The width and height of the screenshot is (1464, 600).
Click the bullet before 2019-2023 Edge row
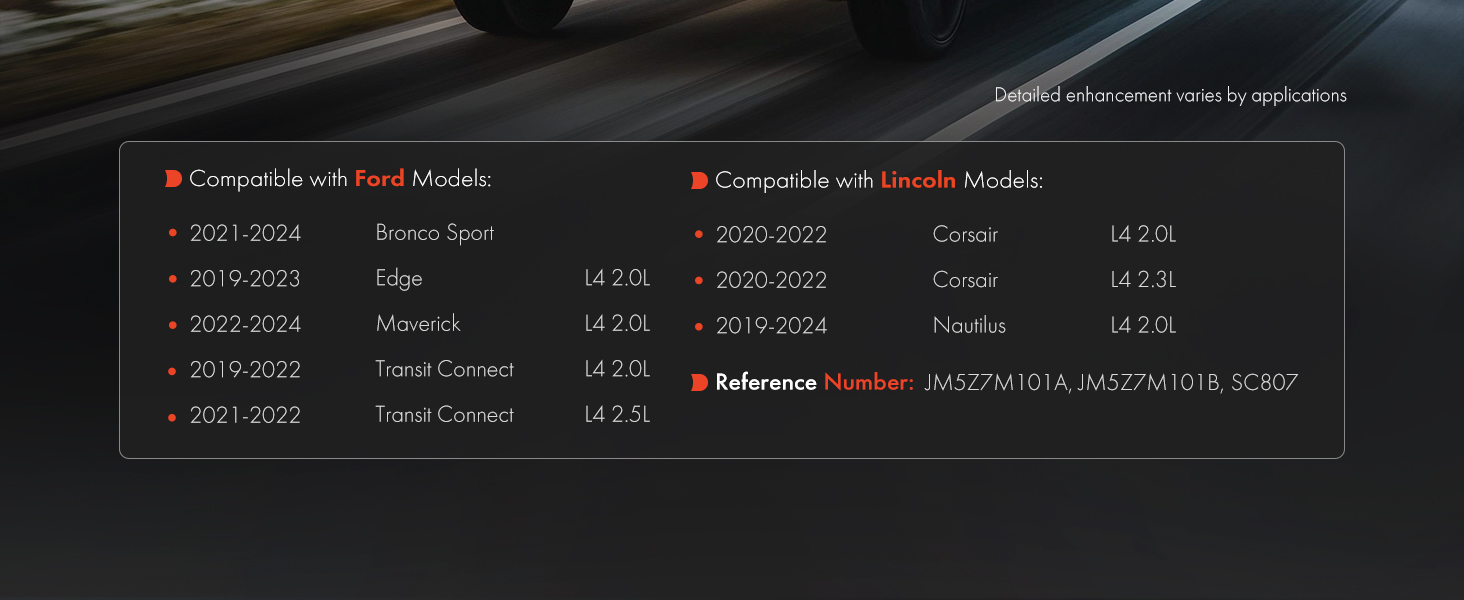point(173,279)
